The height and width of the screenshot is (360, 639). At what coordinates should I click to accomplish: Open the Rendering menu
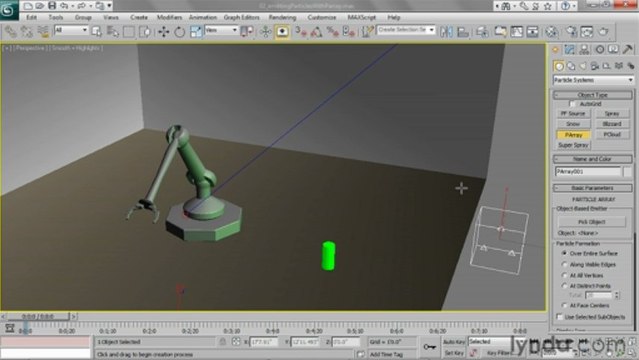[282, 18]
